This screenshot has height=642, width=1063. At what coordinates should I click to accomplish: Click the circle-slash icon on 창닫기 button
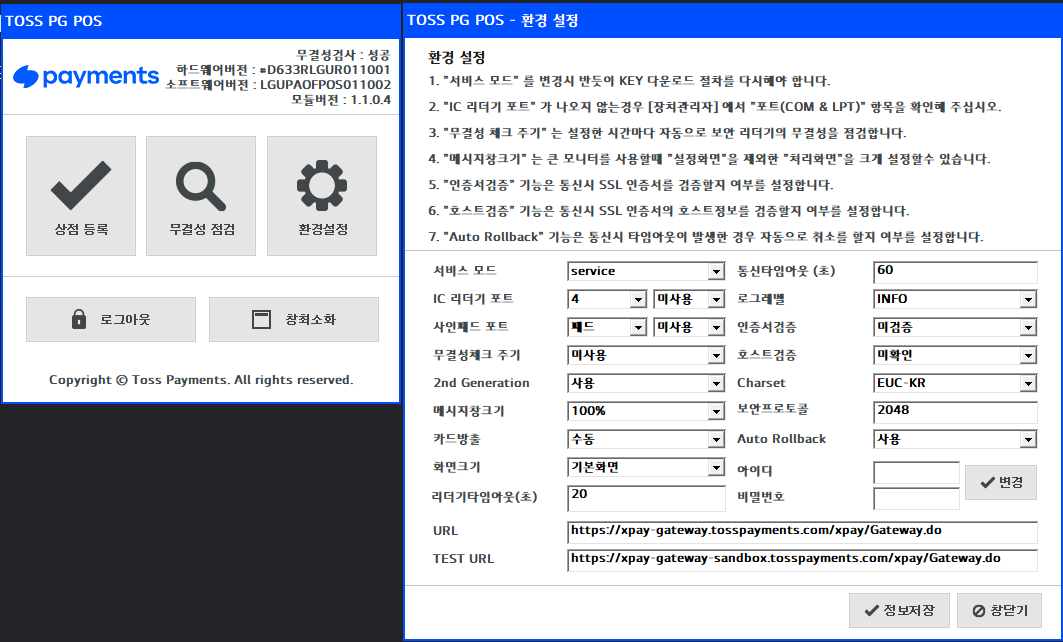(x=978, y=611)
